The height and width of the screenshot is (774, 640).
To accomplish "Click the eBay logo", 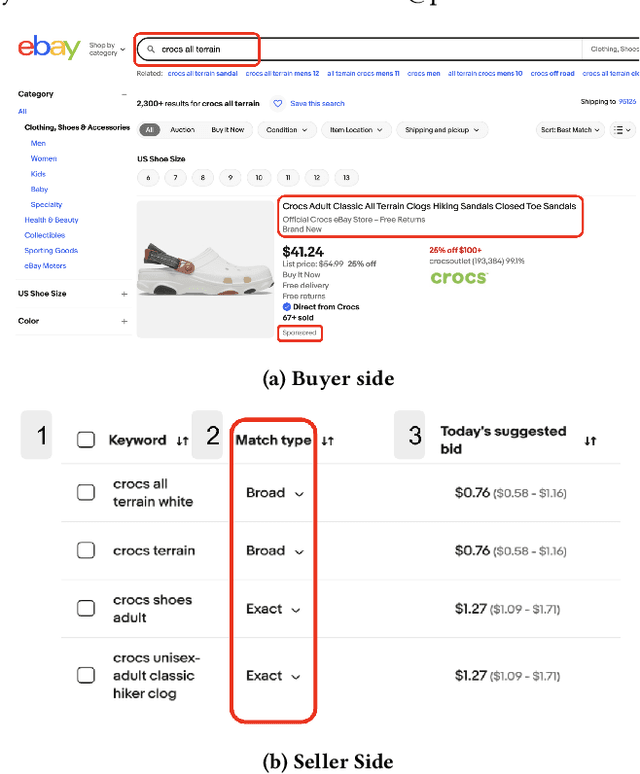I will point(49,48).
